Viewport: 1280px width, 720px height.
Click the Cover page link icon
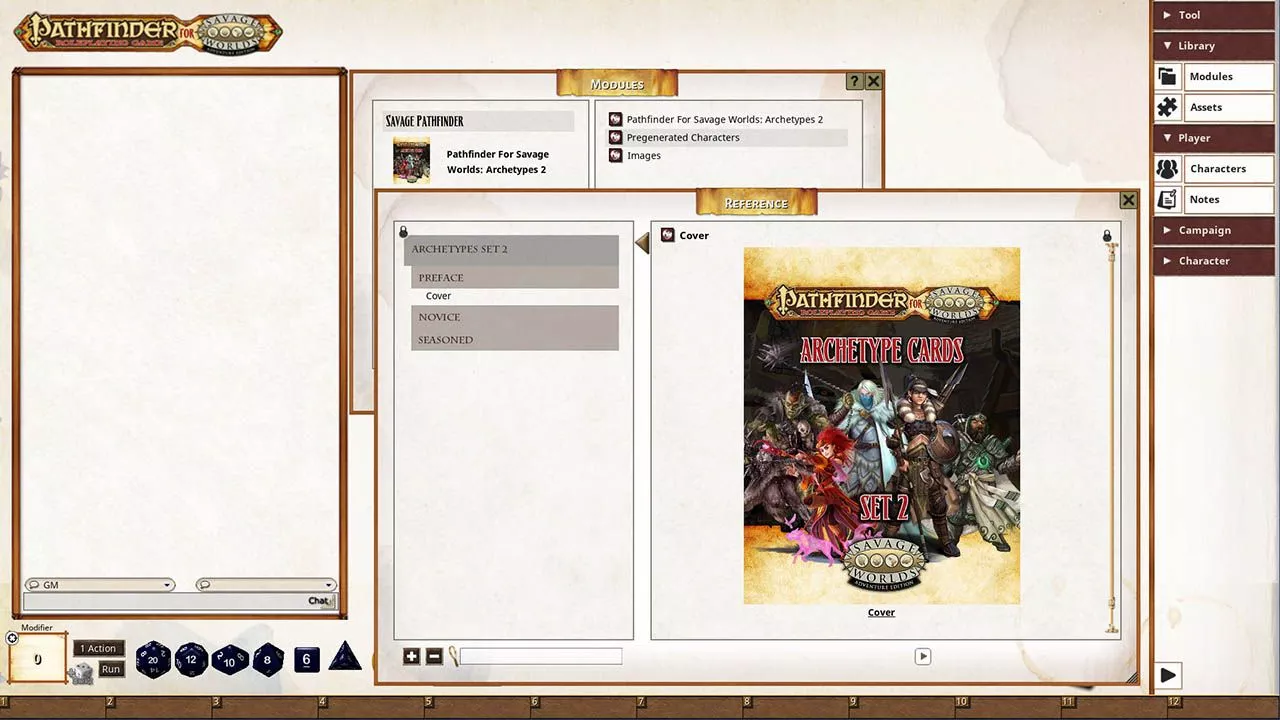click(668, 235)
